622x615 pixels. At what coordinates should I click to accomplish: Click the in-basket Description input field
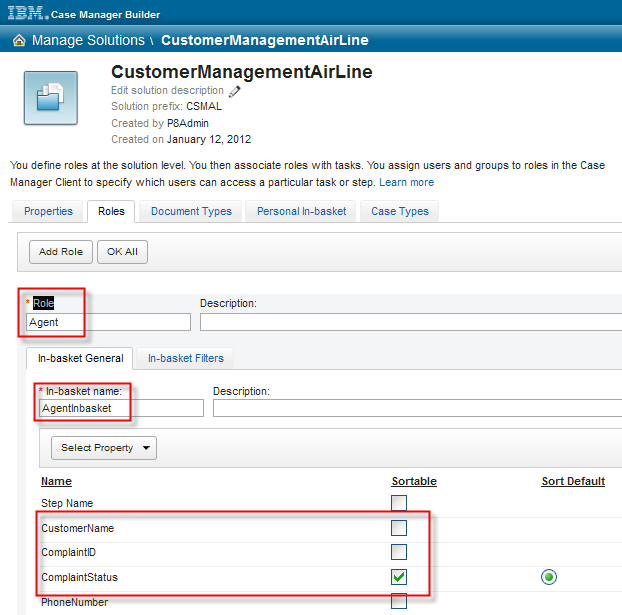[x=417, y=408]
